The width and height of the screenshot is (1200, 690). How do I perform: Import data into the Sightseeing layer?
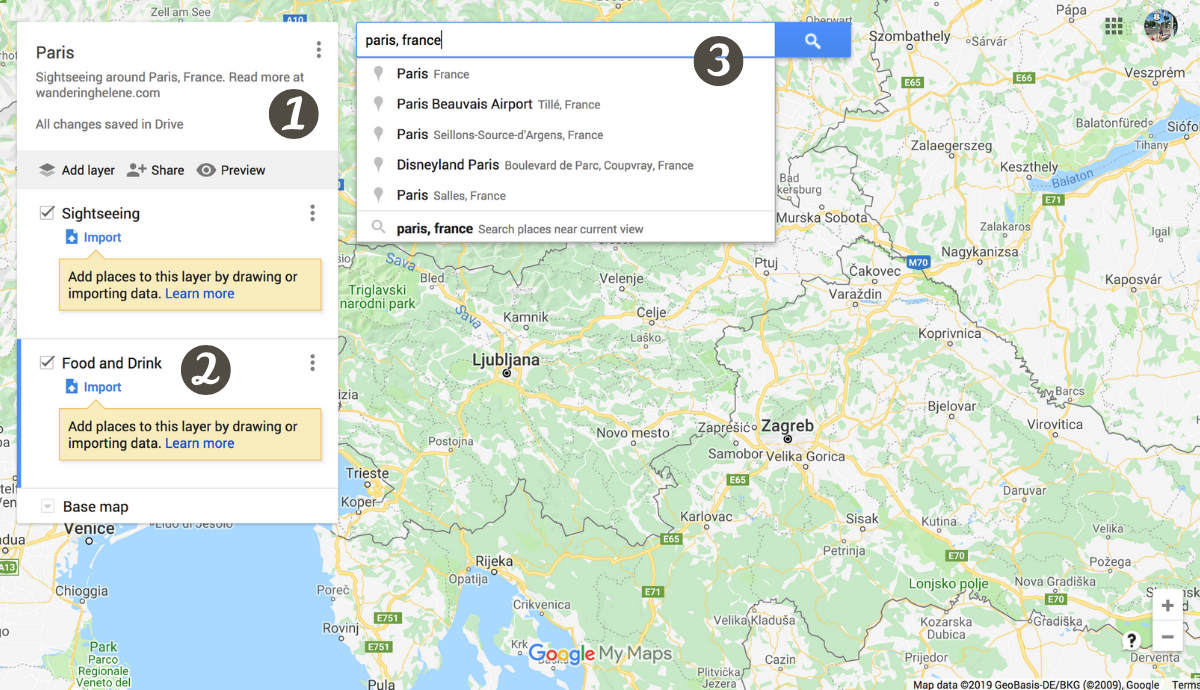pyautogui.click(x=93, y=238)
